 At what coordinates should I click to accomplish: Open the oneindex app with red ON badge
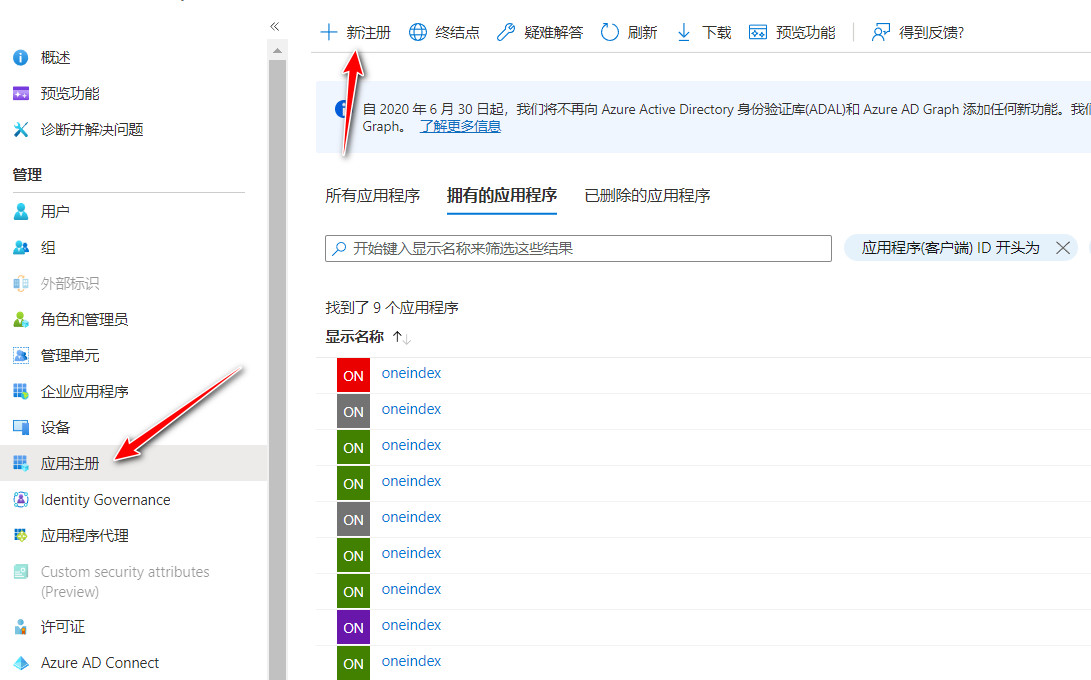point(411,373)
